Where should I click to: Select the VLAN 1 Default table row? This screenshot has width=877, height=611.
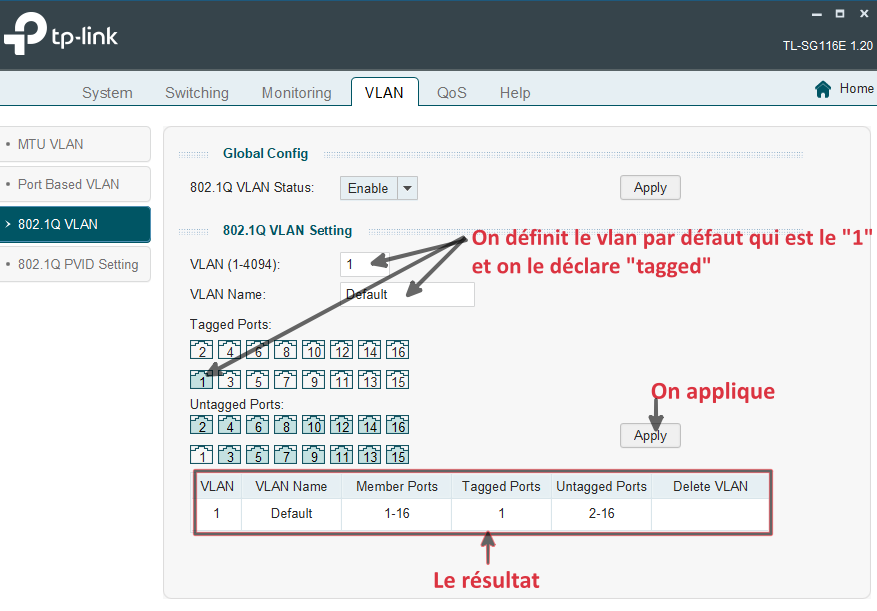click(482, 513)
